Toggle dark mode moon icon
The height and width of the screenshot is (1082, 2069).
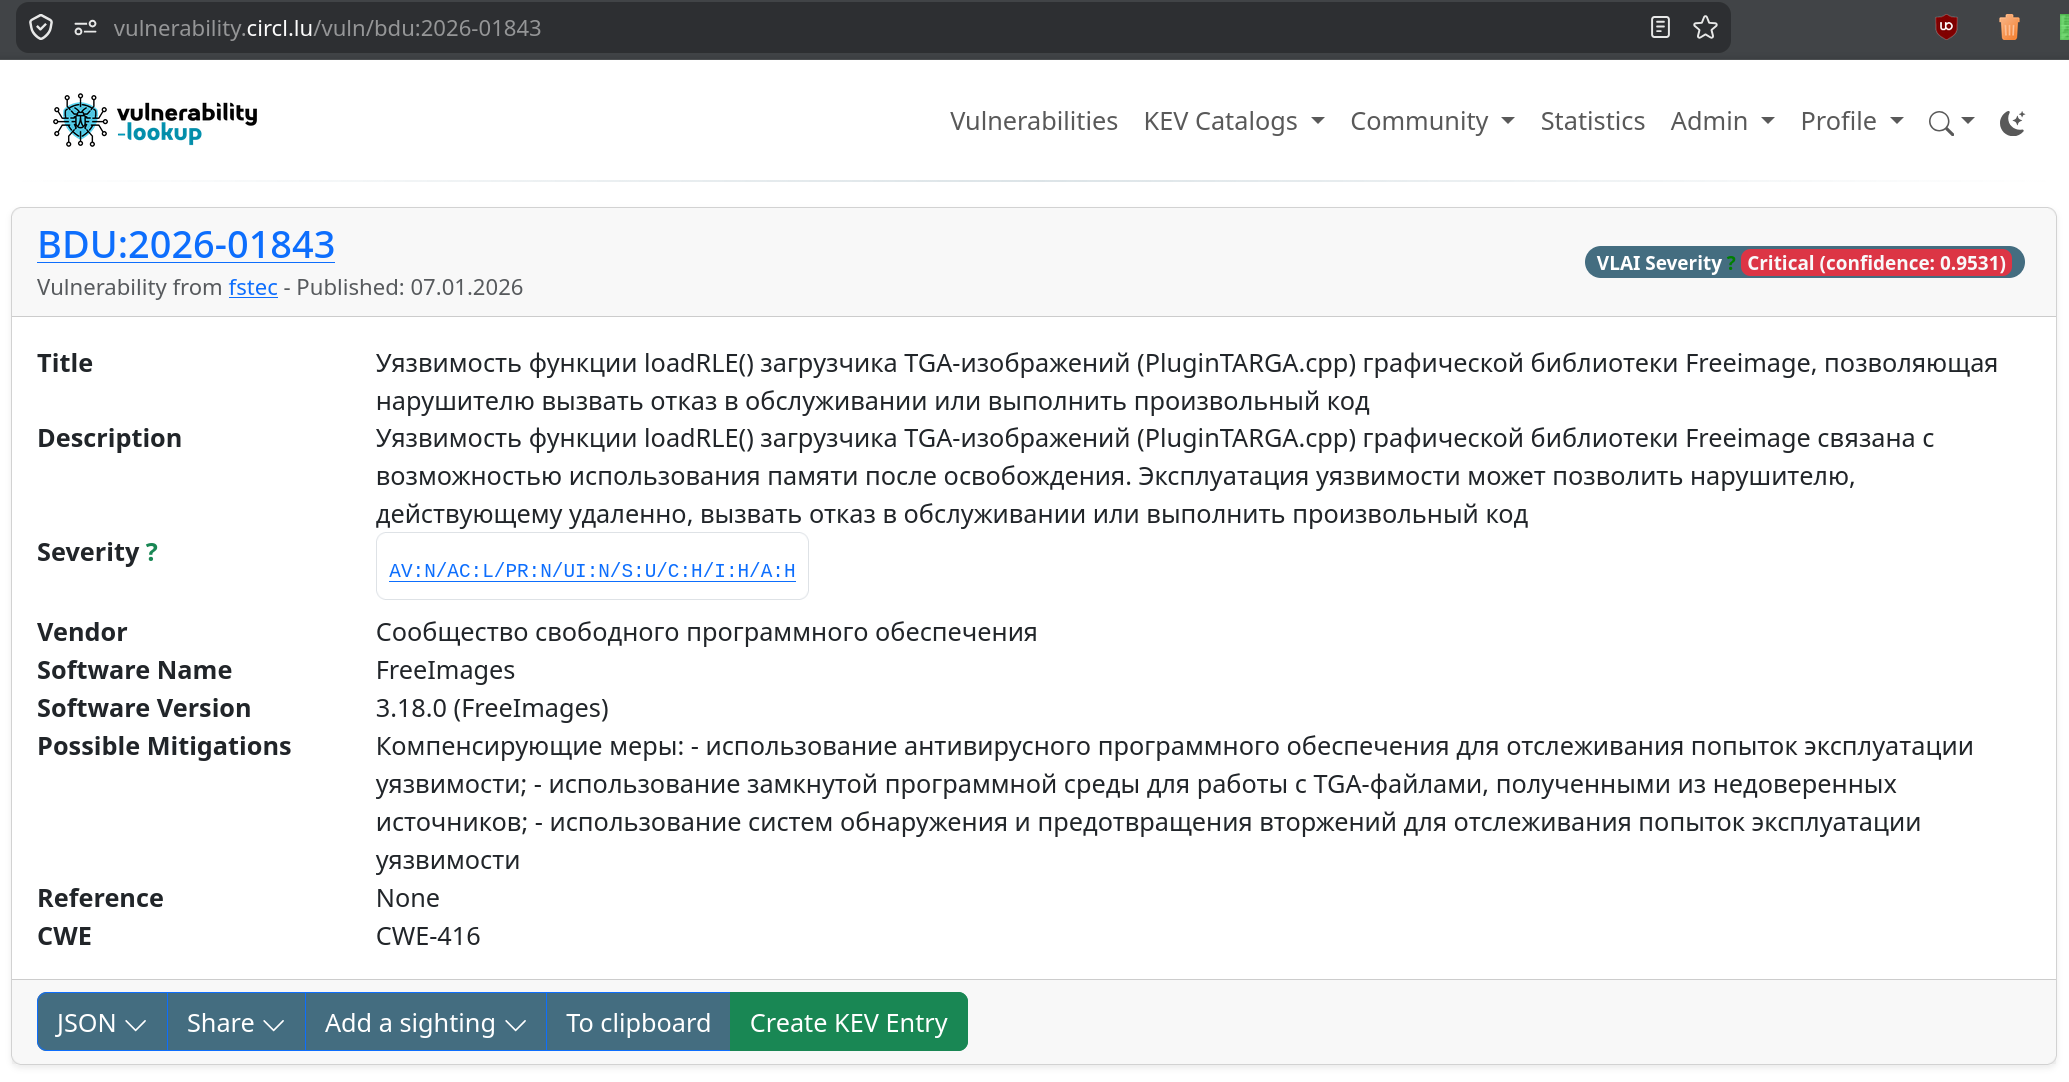tap(2011, 122)
